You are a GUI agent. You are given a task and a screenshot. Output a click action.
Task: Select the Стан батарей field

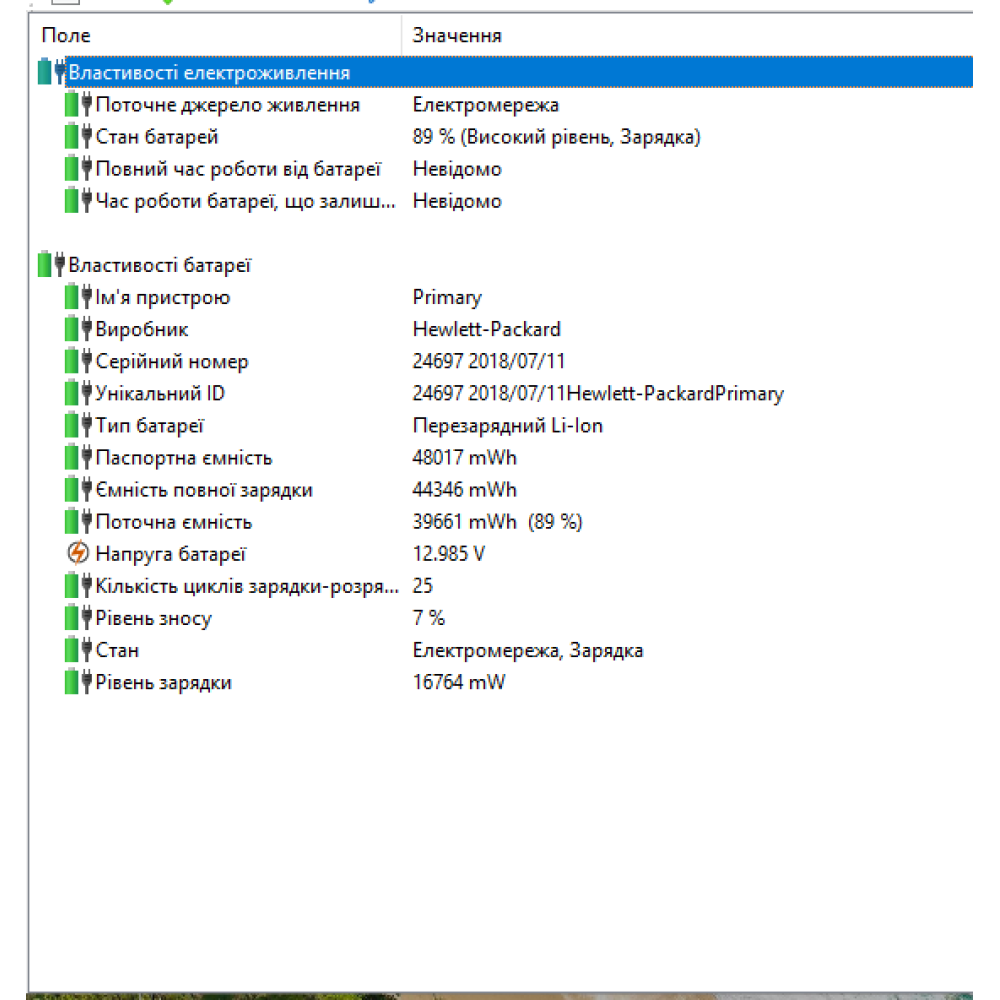pos(157,136)
